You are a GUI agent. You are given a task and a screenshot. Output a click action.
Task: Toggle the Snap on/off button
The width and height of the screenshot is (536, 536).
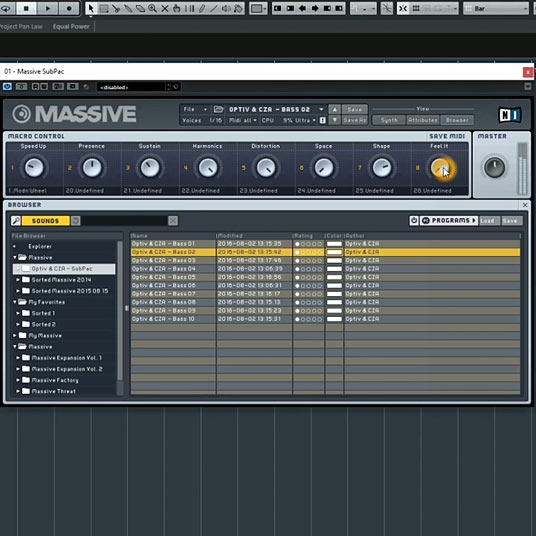(403, 9)
